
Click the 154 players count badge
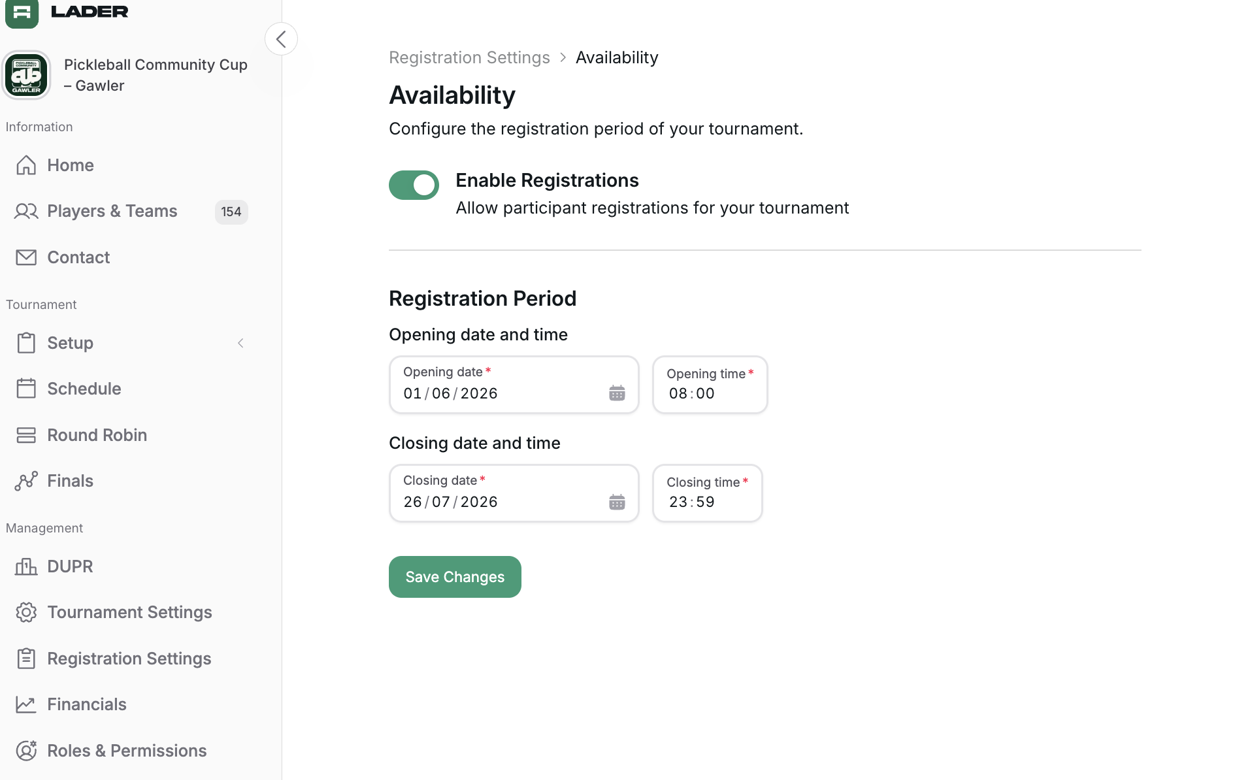[x=231, y=212]
